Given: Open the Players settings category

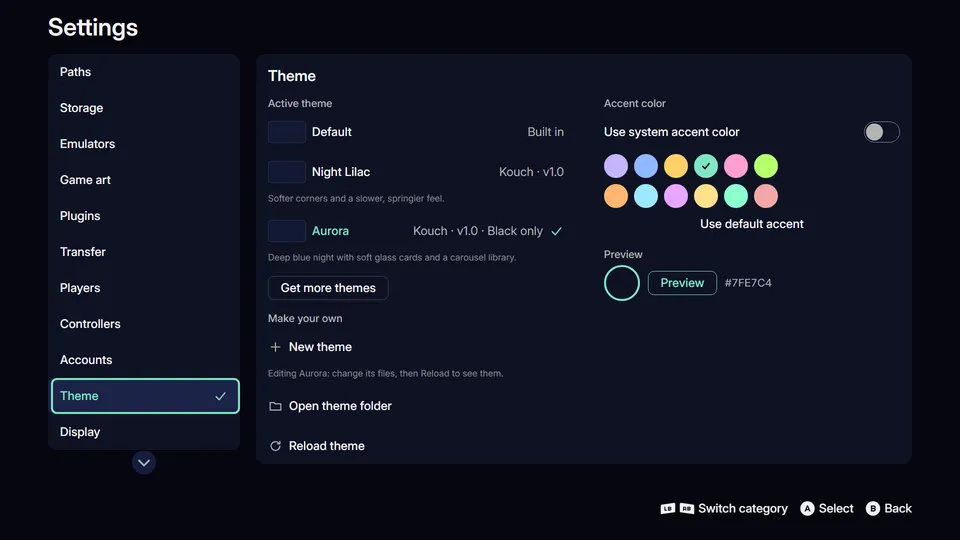Looking at the screenshot, I should click(x=144, y=288).
